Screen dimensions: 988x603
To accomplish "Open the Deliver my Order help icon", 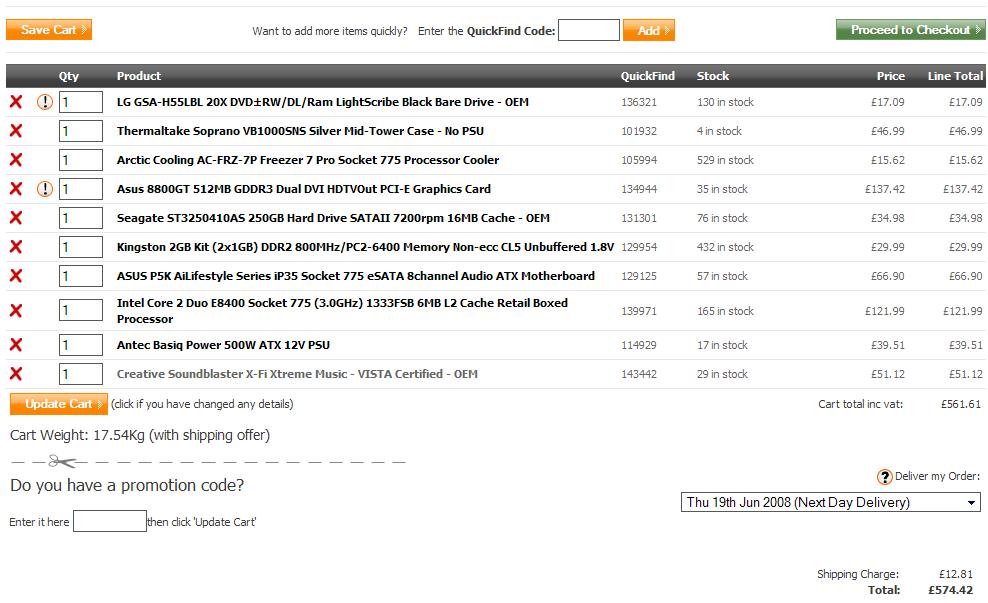I will point(885,477).
